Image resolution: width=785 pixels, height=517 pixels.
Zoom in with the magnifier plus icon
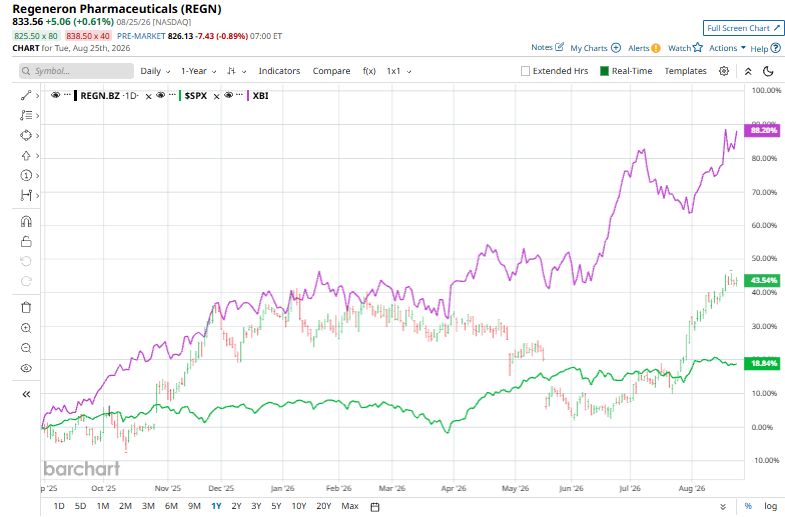click(x=26, y=328)
